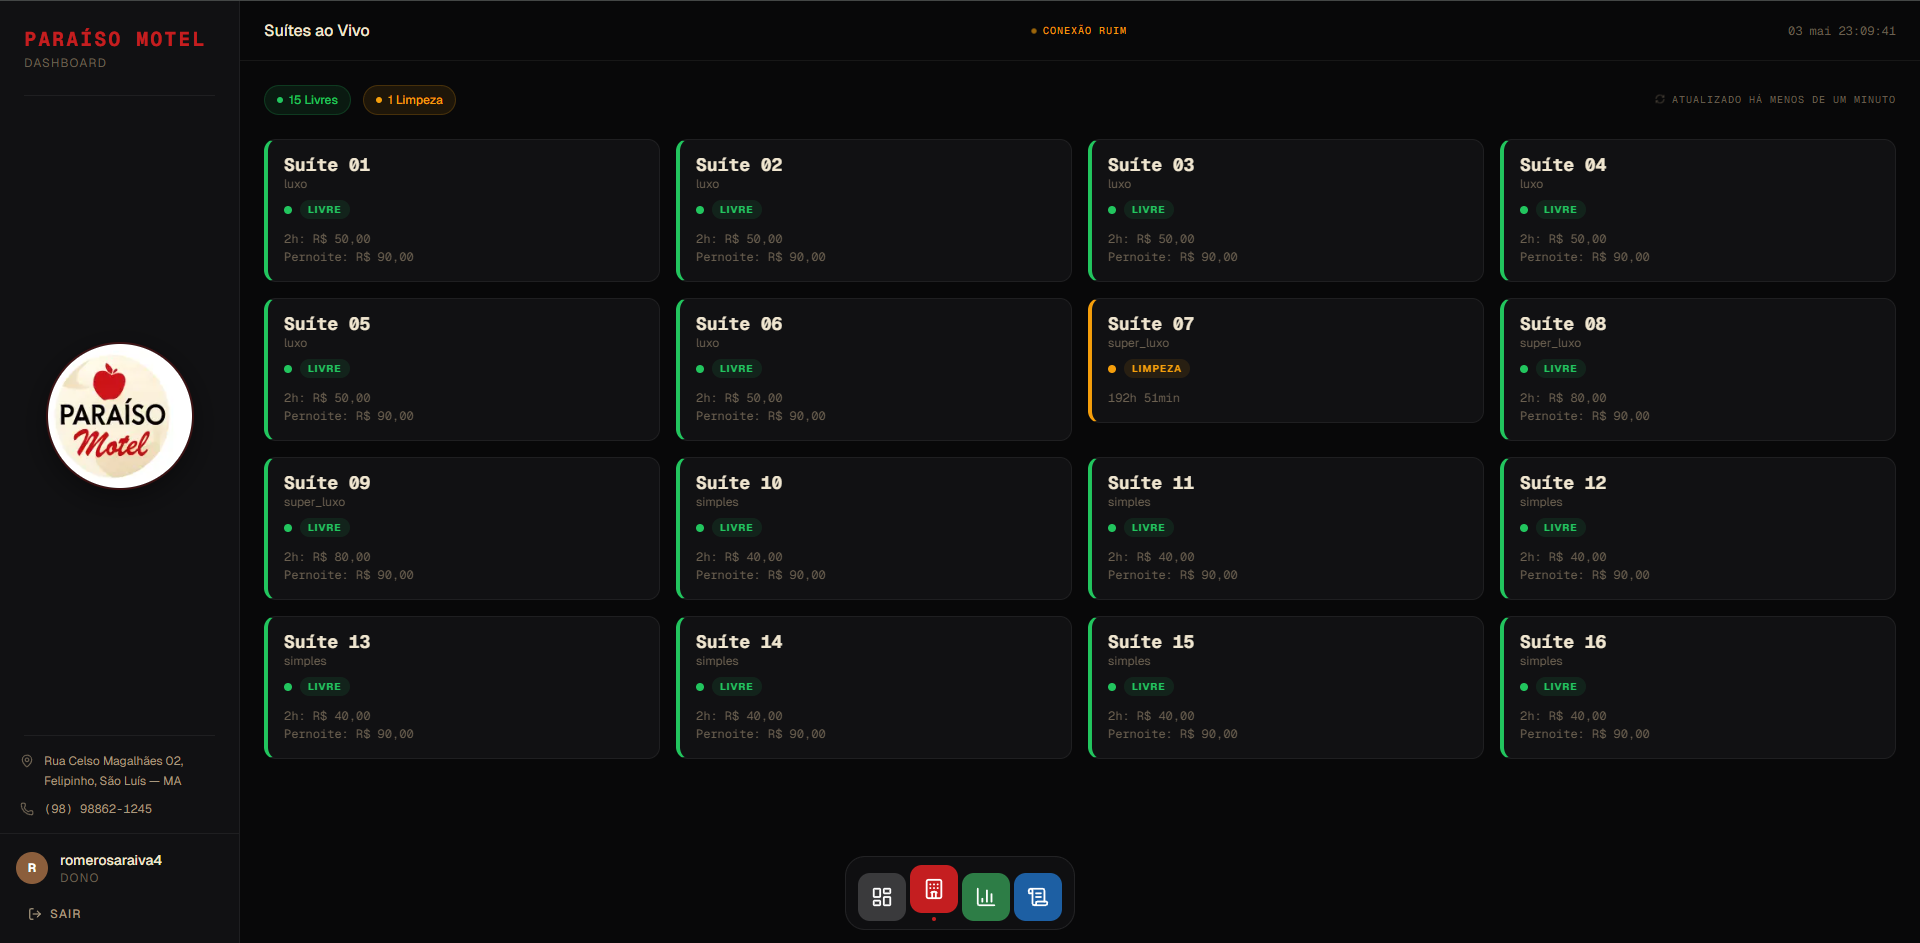Viewport: 1920px width, 943px height.
Task: Click the ATUALIZADO HÁ MENOS DE UM MINUTO text
Action: 1783,100
